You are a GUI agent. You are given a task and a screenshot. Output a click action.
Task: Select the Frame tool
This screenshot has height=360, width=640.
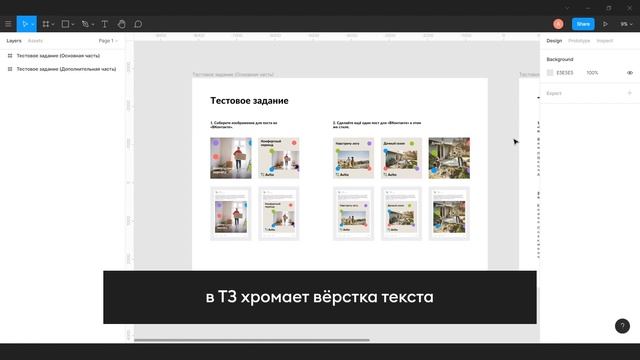pos(46,24)
